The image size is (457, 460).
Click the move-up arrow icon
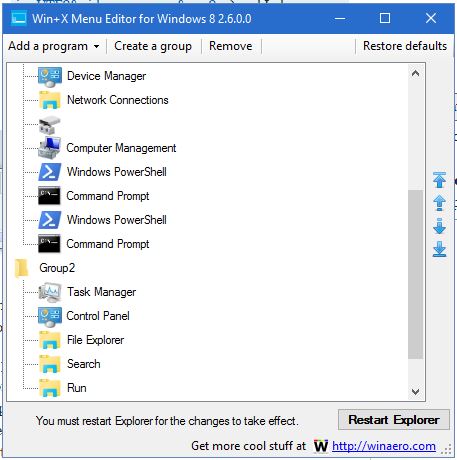pyautogui.click(x=439, y=203)
